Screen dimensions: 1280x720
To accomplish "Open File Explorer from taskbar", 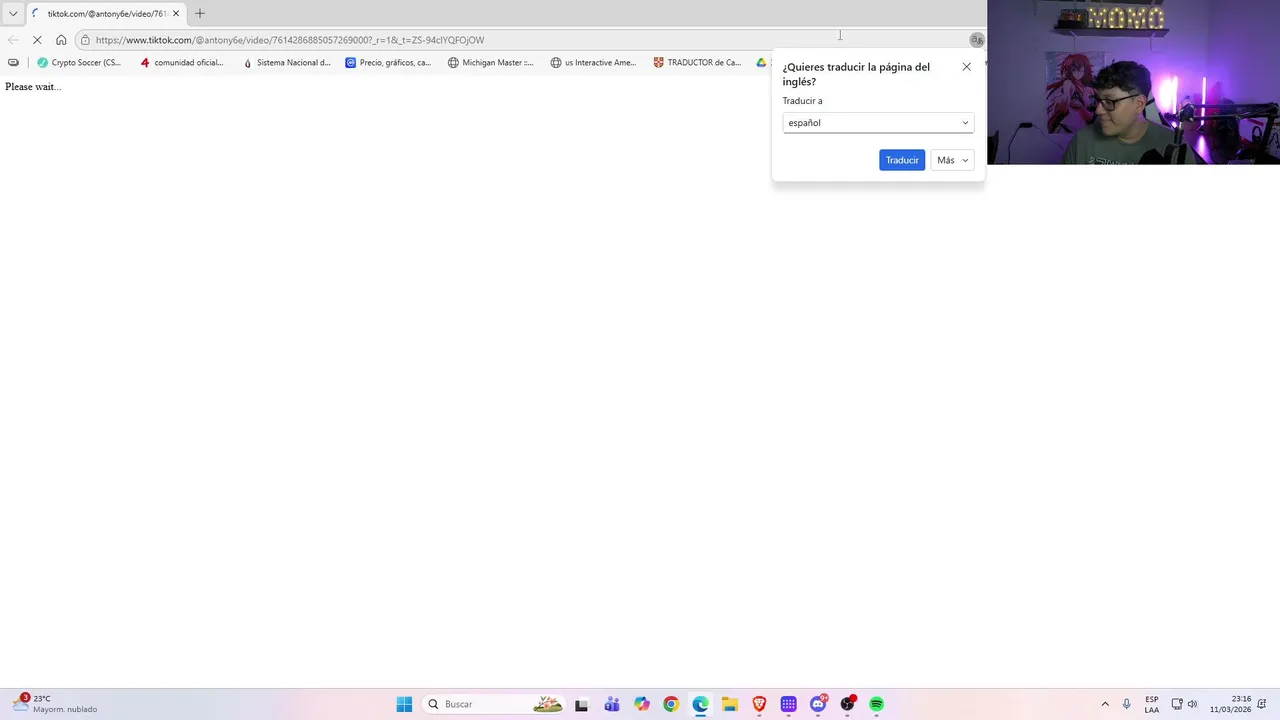I will click(730, 704).
